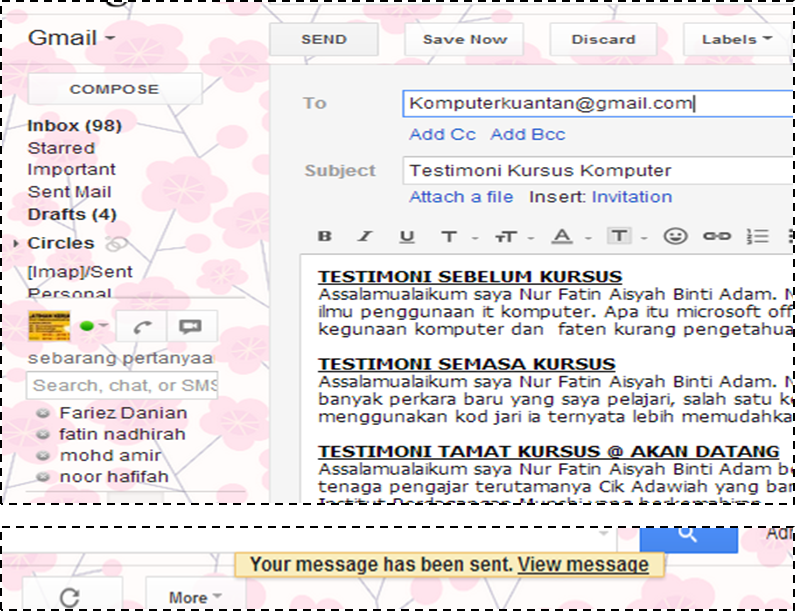795x611 pixels.
Task: Click the blue search magnifier button
Action: (688, 539)
